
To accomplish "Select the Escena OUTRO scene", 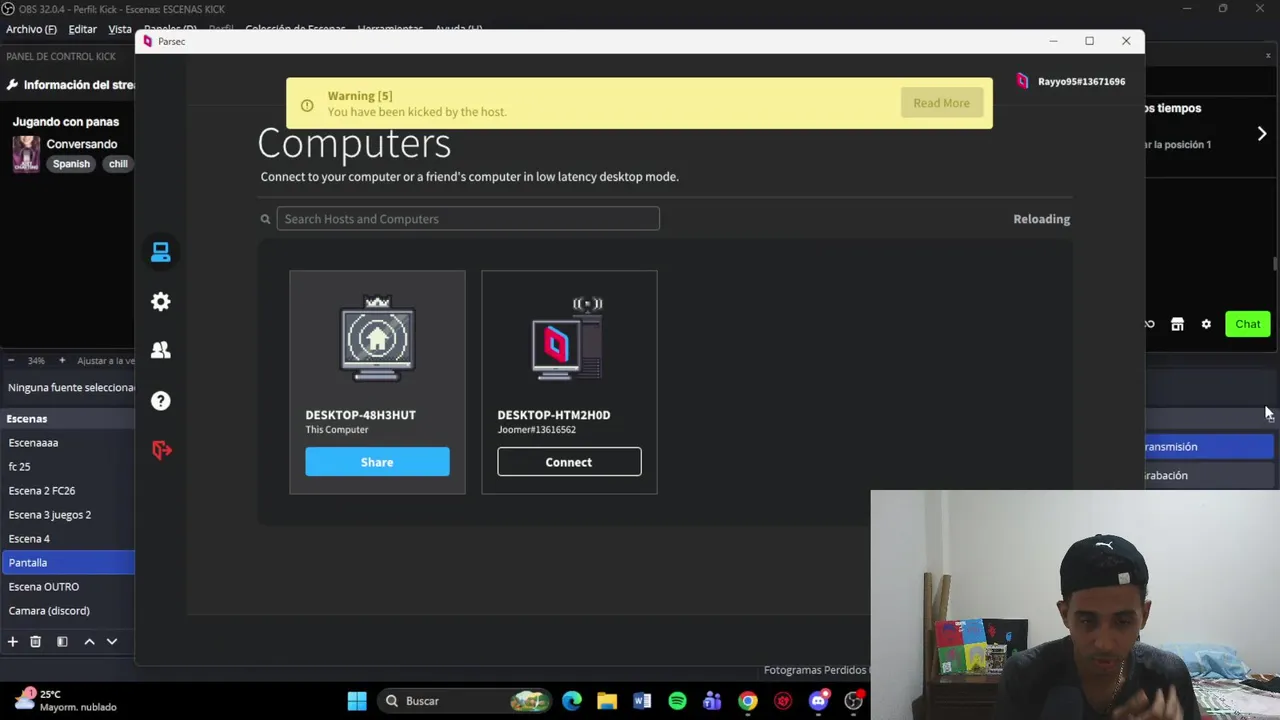I will pyautogui.click(x=68, y=587).
